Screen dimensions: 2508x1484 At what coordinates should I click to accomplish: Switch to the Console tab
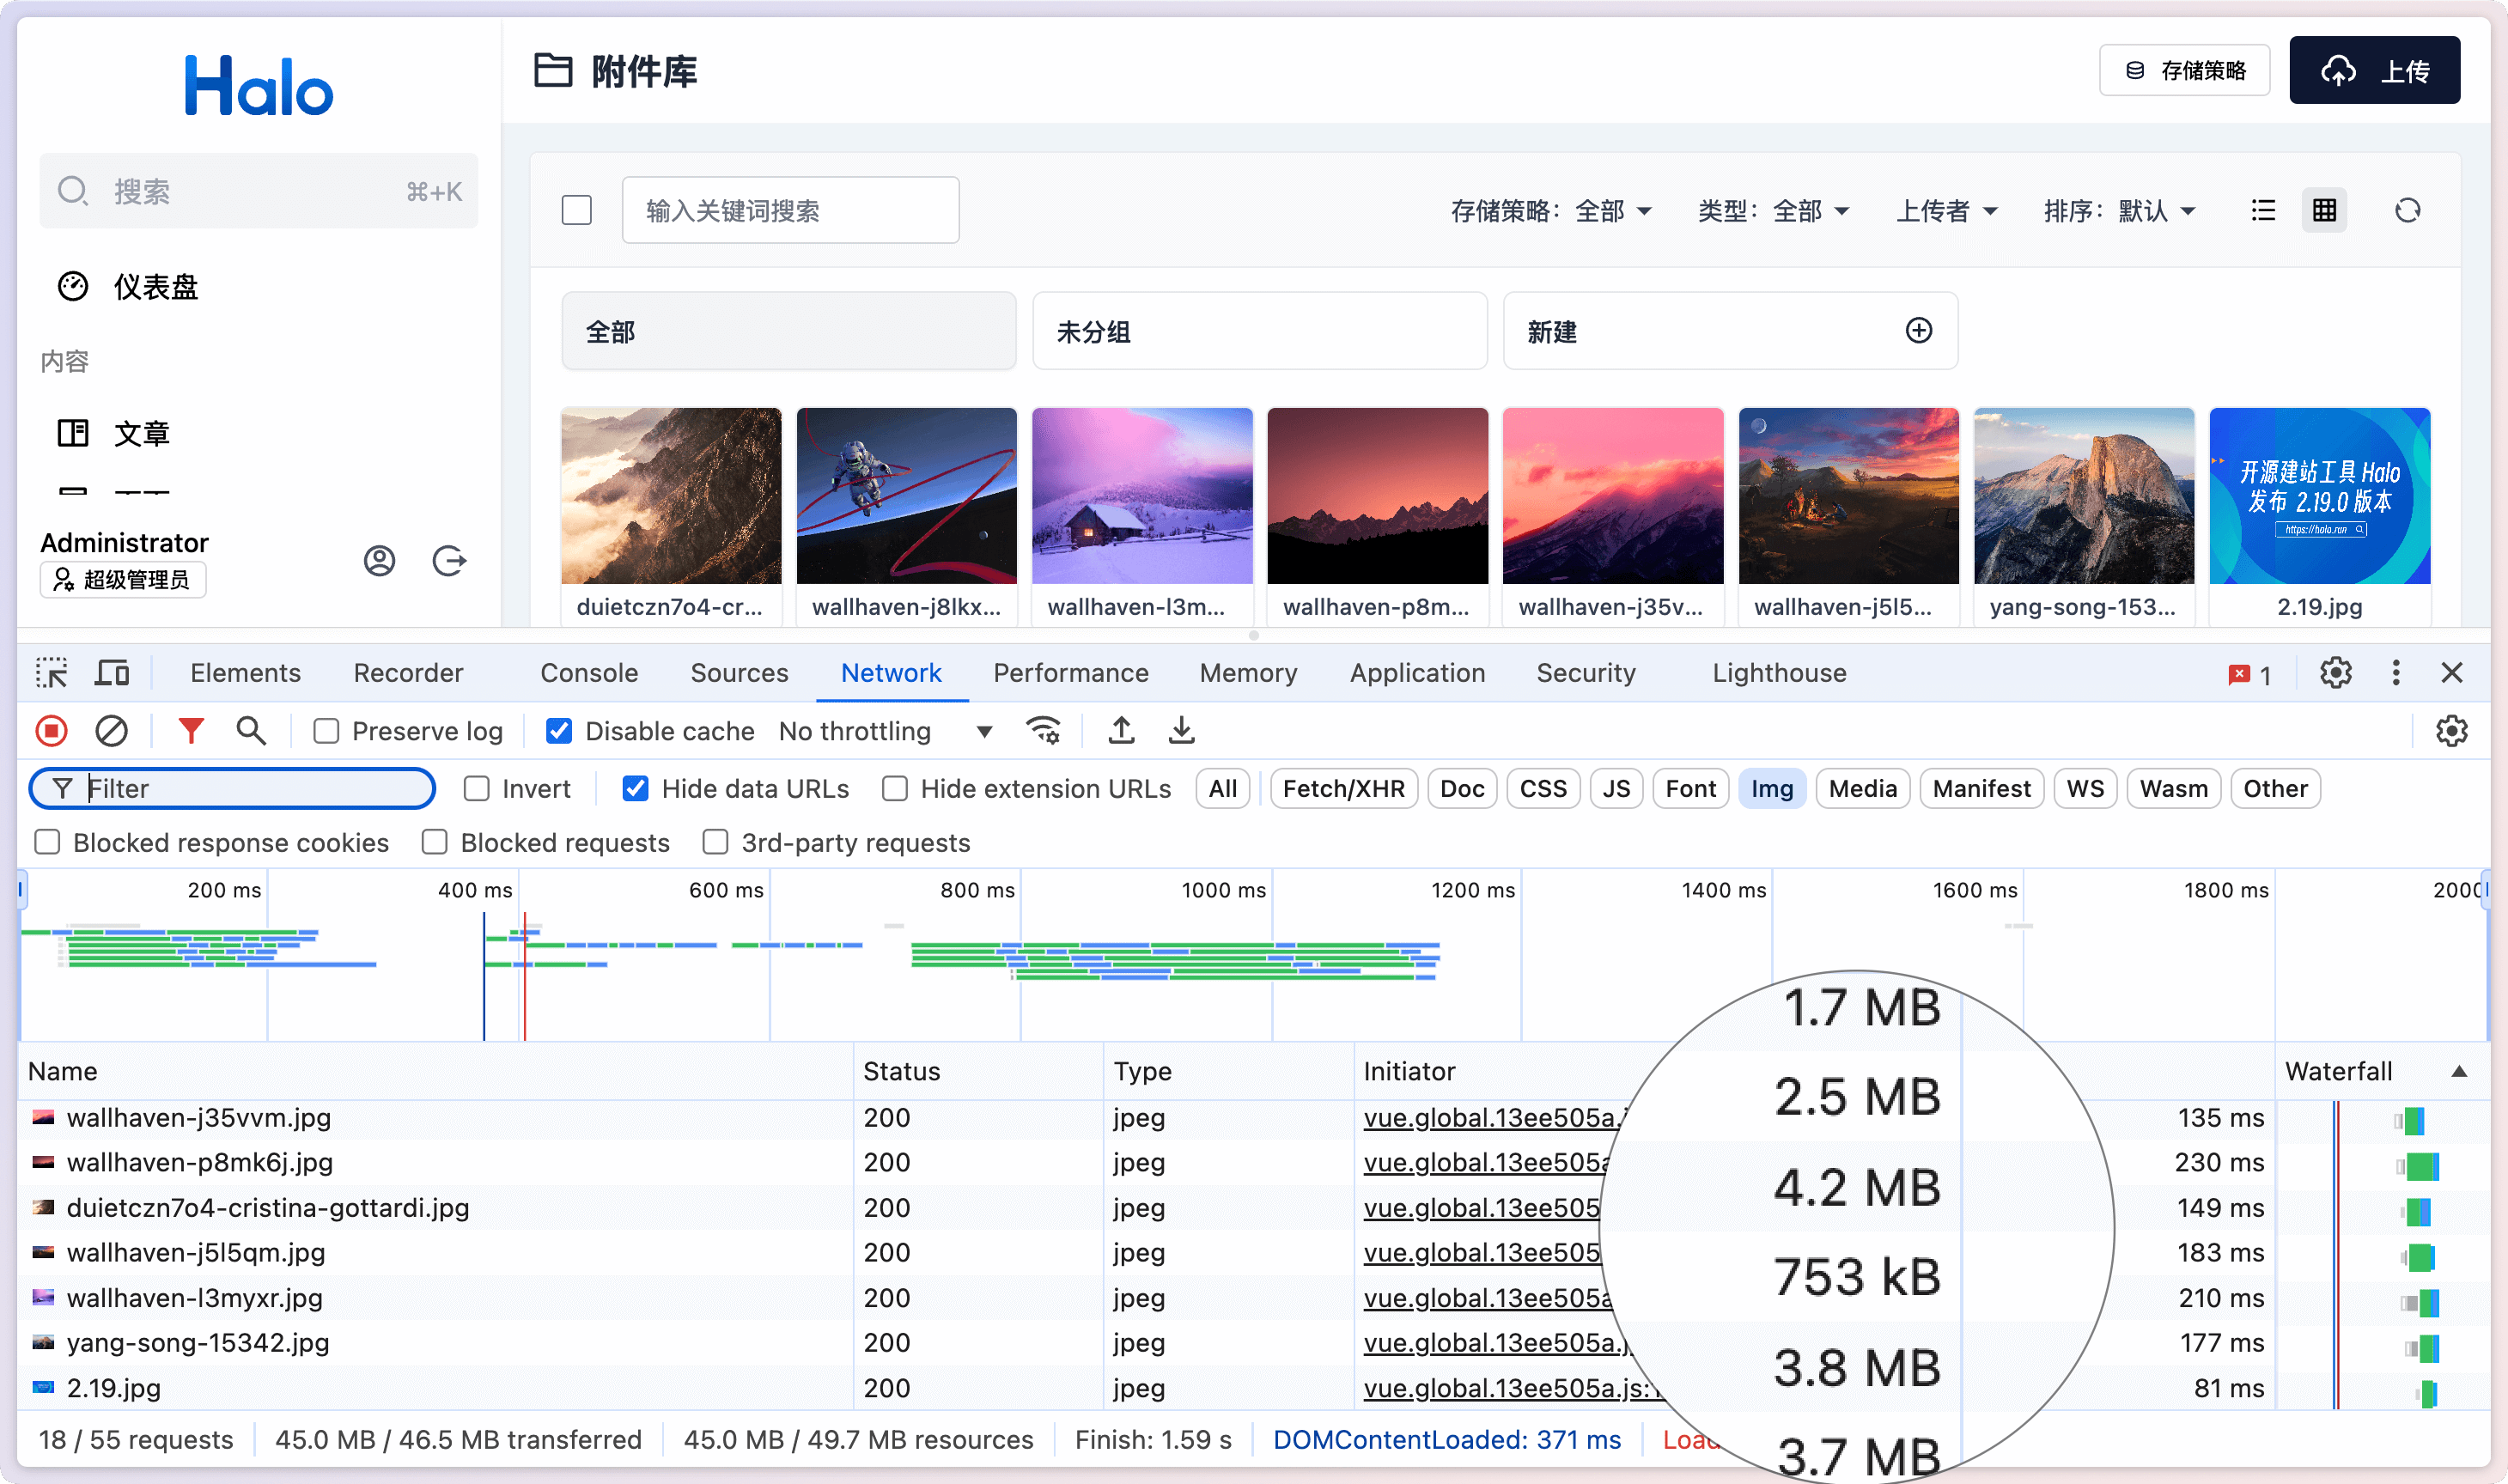coord(589,673)
